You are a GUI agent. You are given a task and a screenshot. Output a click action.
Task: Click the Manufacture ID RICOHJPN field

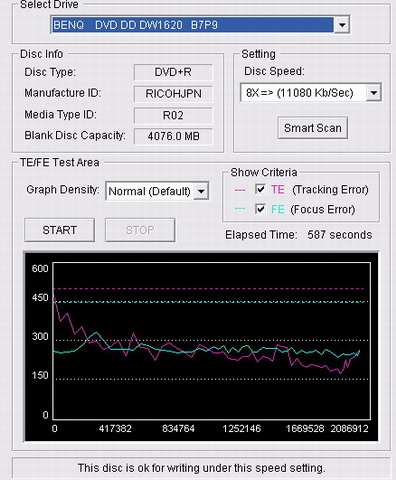(173, 94)
